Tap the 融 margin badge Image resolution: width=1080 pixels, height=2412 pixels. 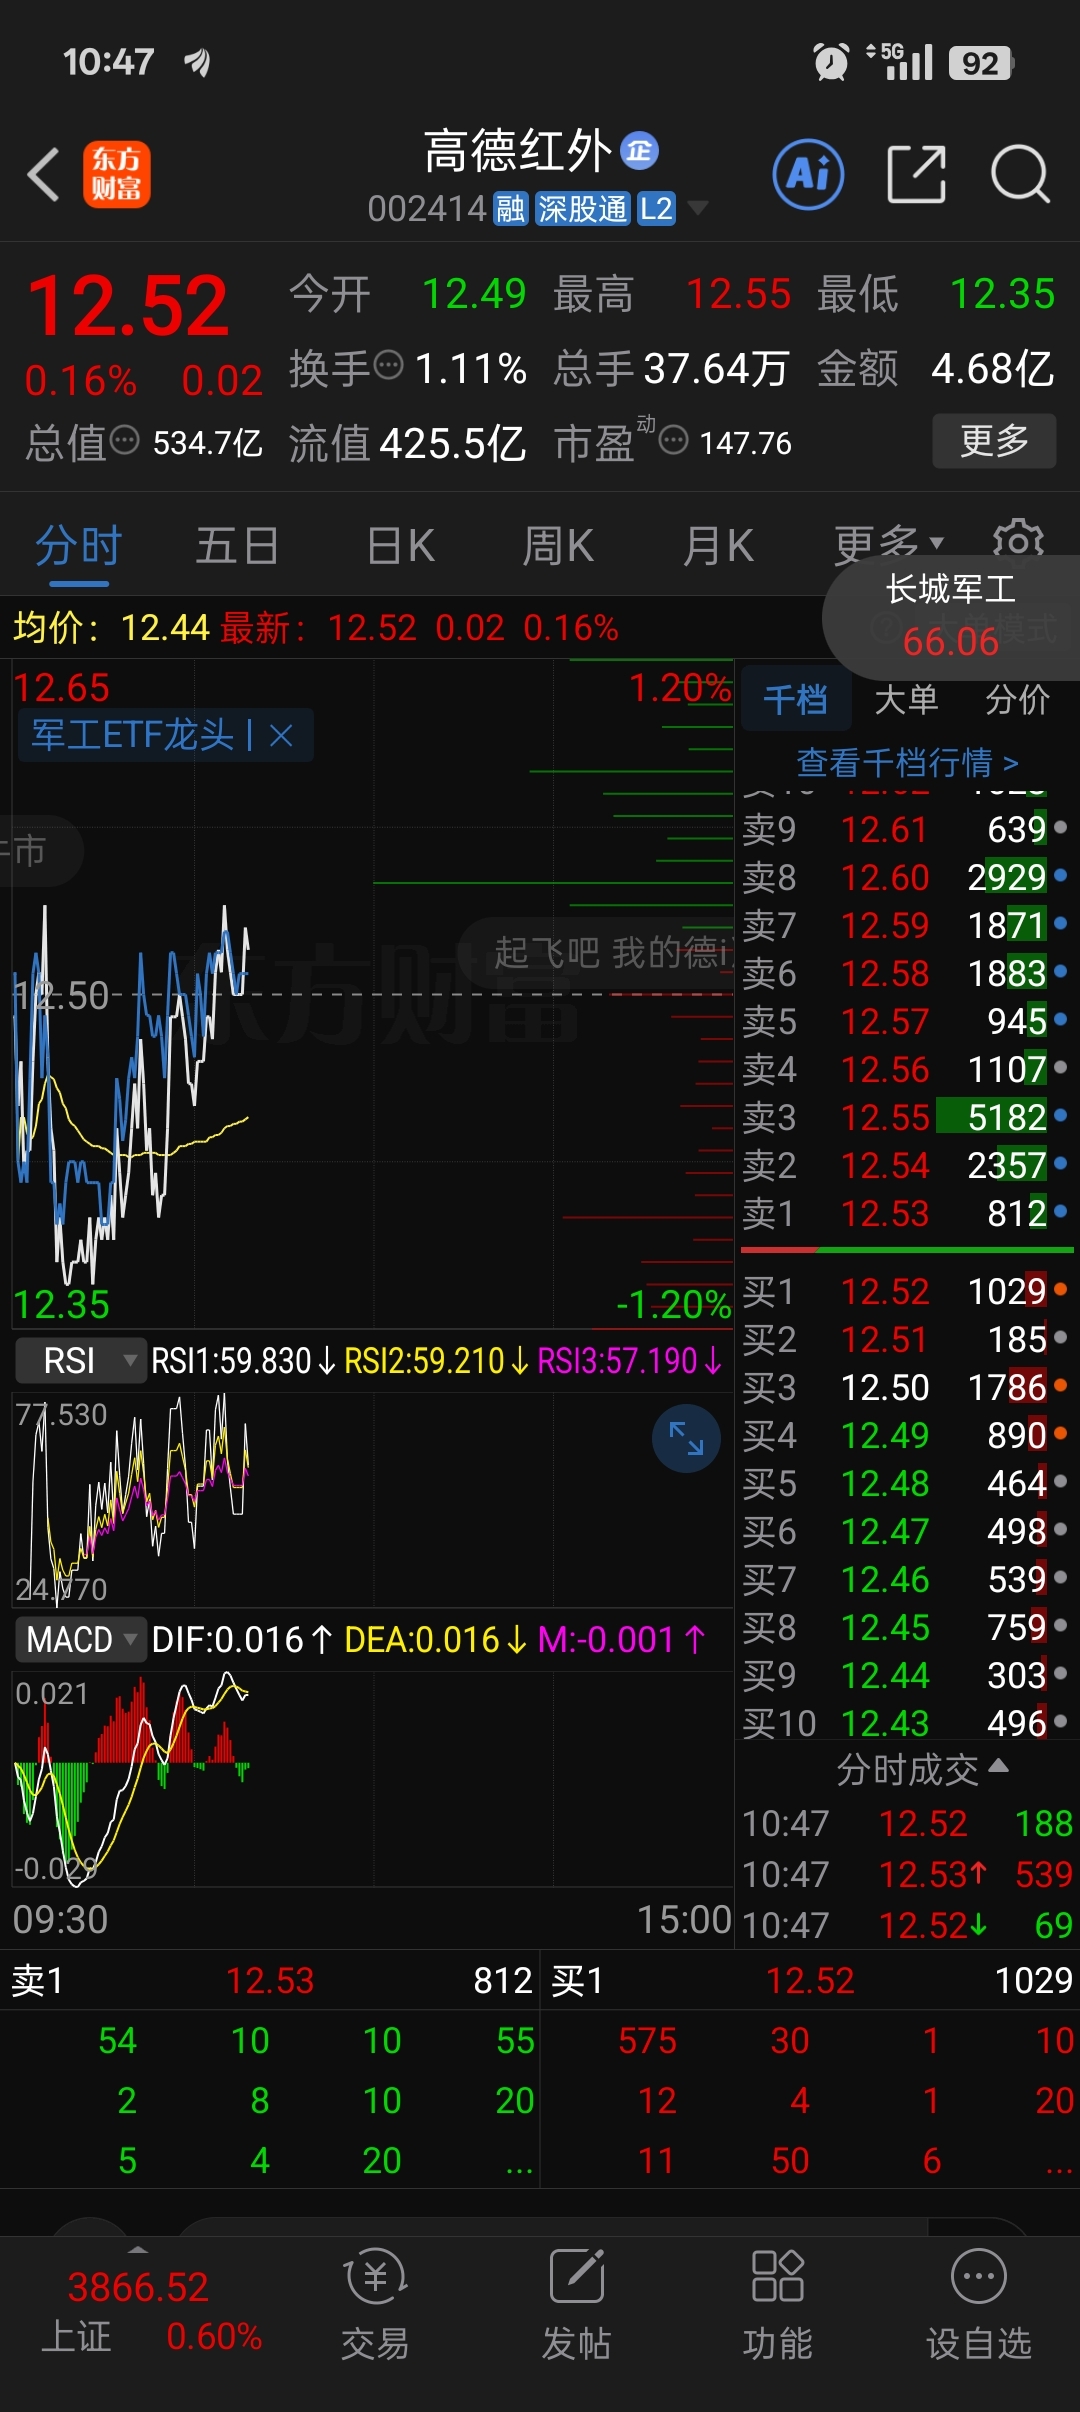pos(510,209)
